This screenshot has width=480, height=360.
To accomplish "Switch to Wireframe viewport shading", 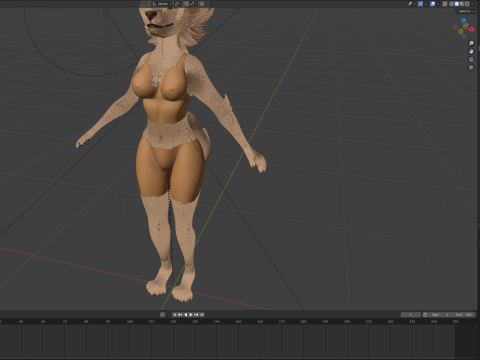I will pyautogui.click(x=451, y=4).
